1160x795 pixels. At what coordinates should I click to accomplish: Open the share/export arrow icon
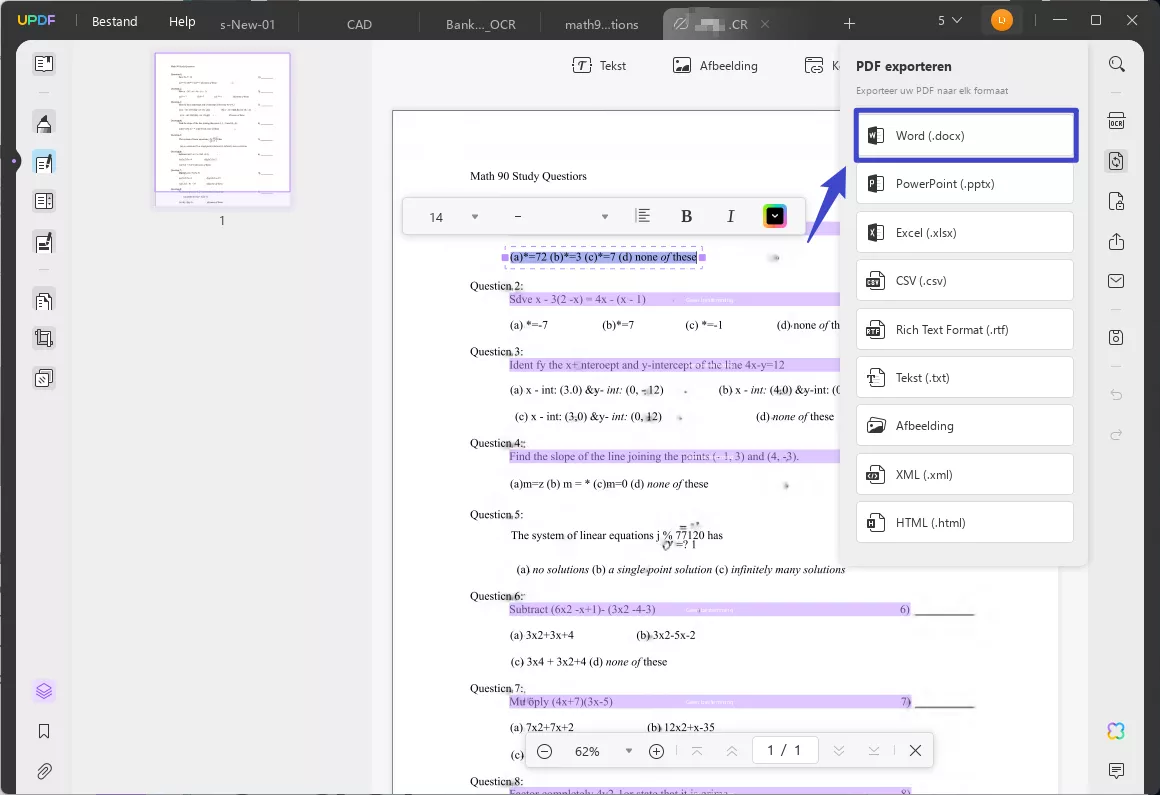click(x=1116, y=242)
